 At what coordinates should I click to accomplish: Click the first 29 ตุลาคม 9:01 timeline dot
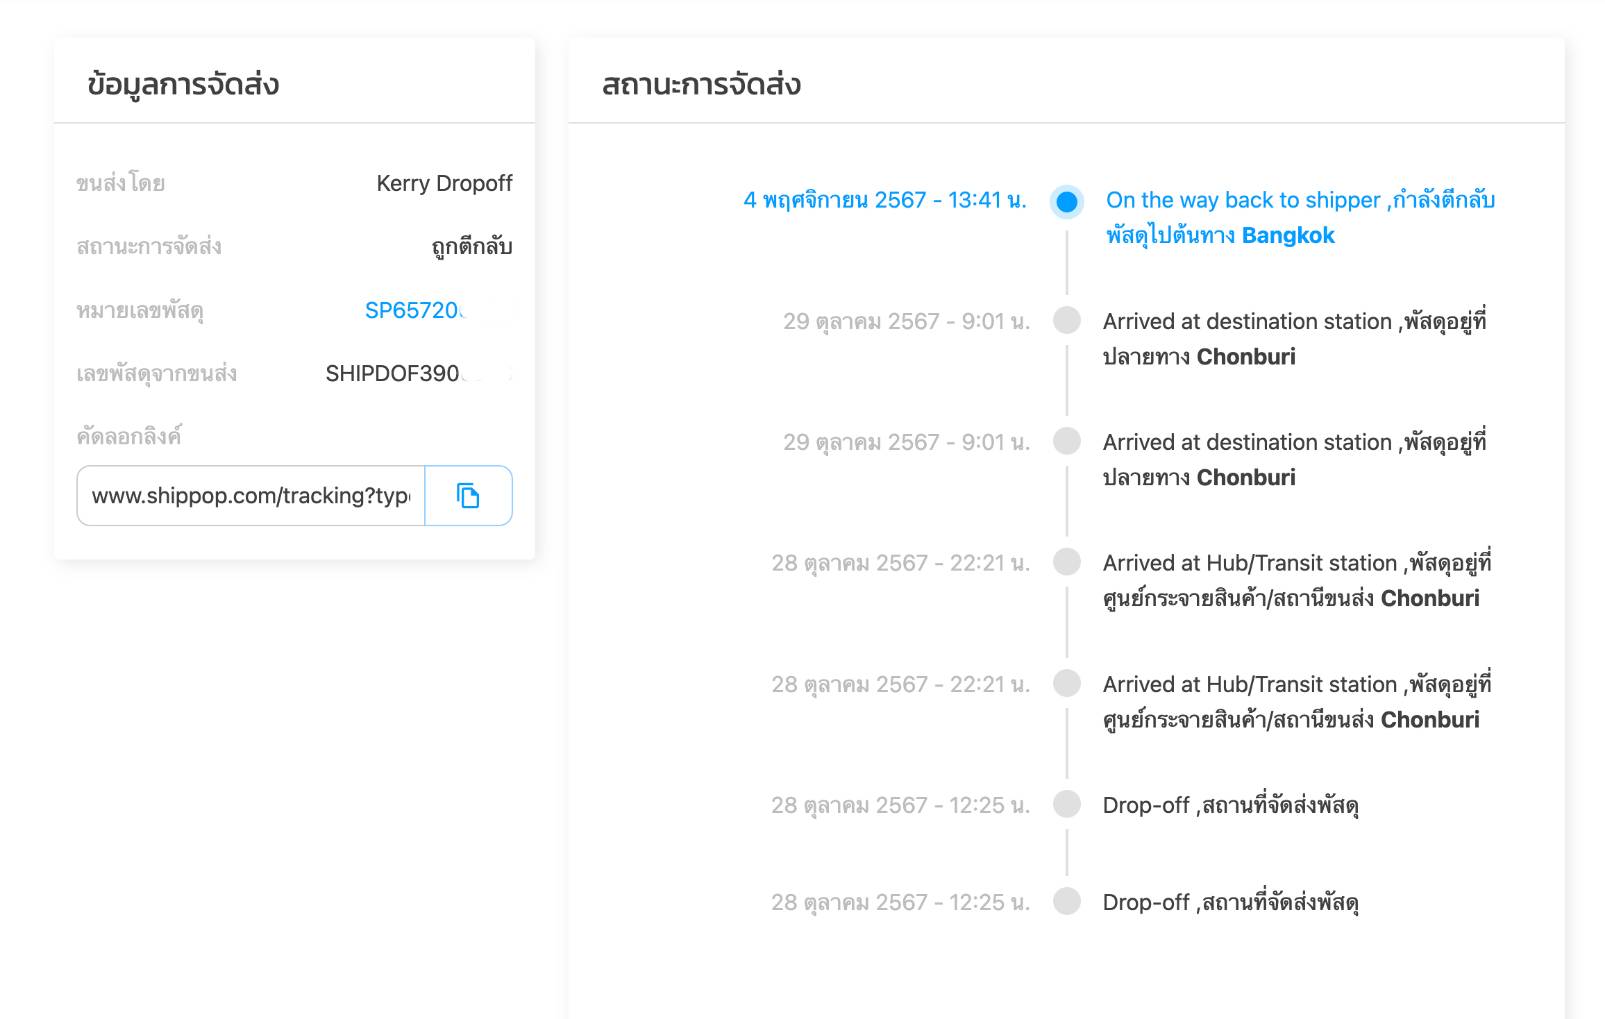1067,320
